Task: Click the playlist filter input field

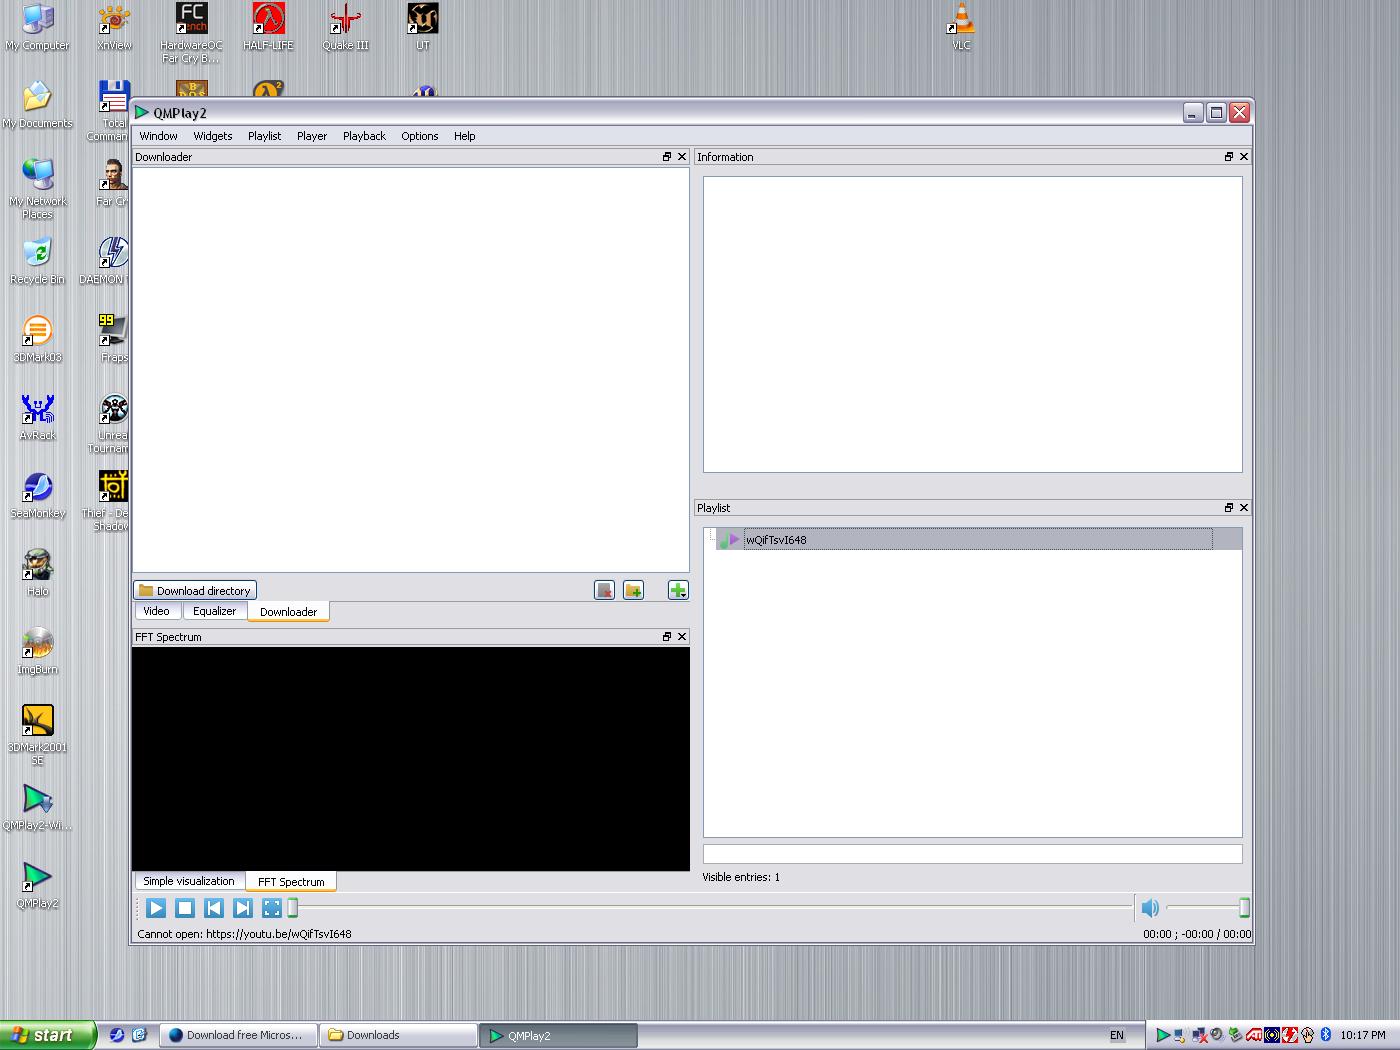Action: pyautogui.click(x=973, y=854)
